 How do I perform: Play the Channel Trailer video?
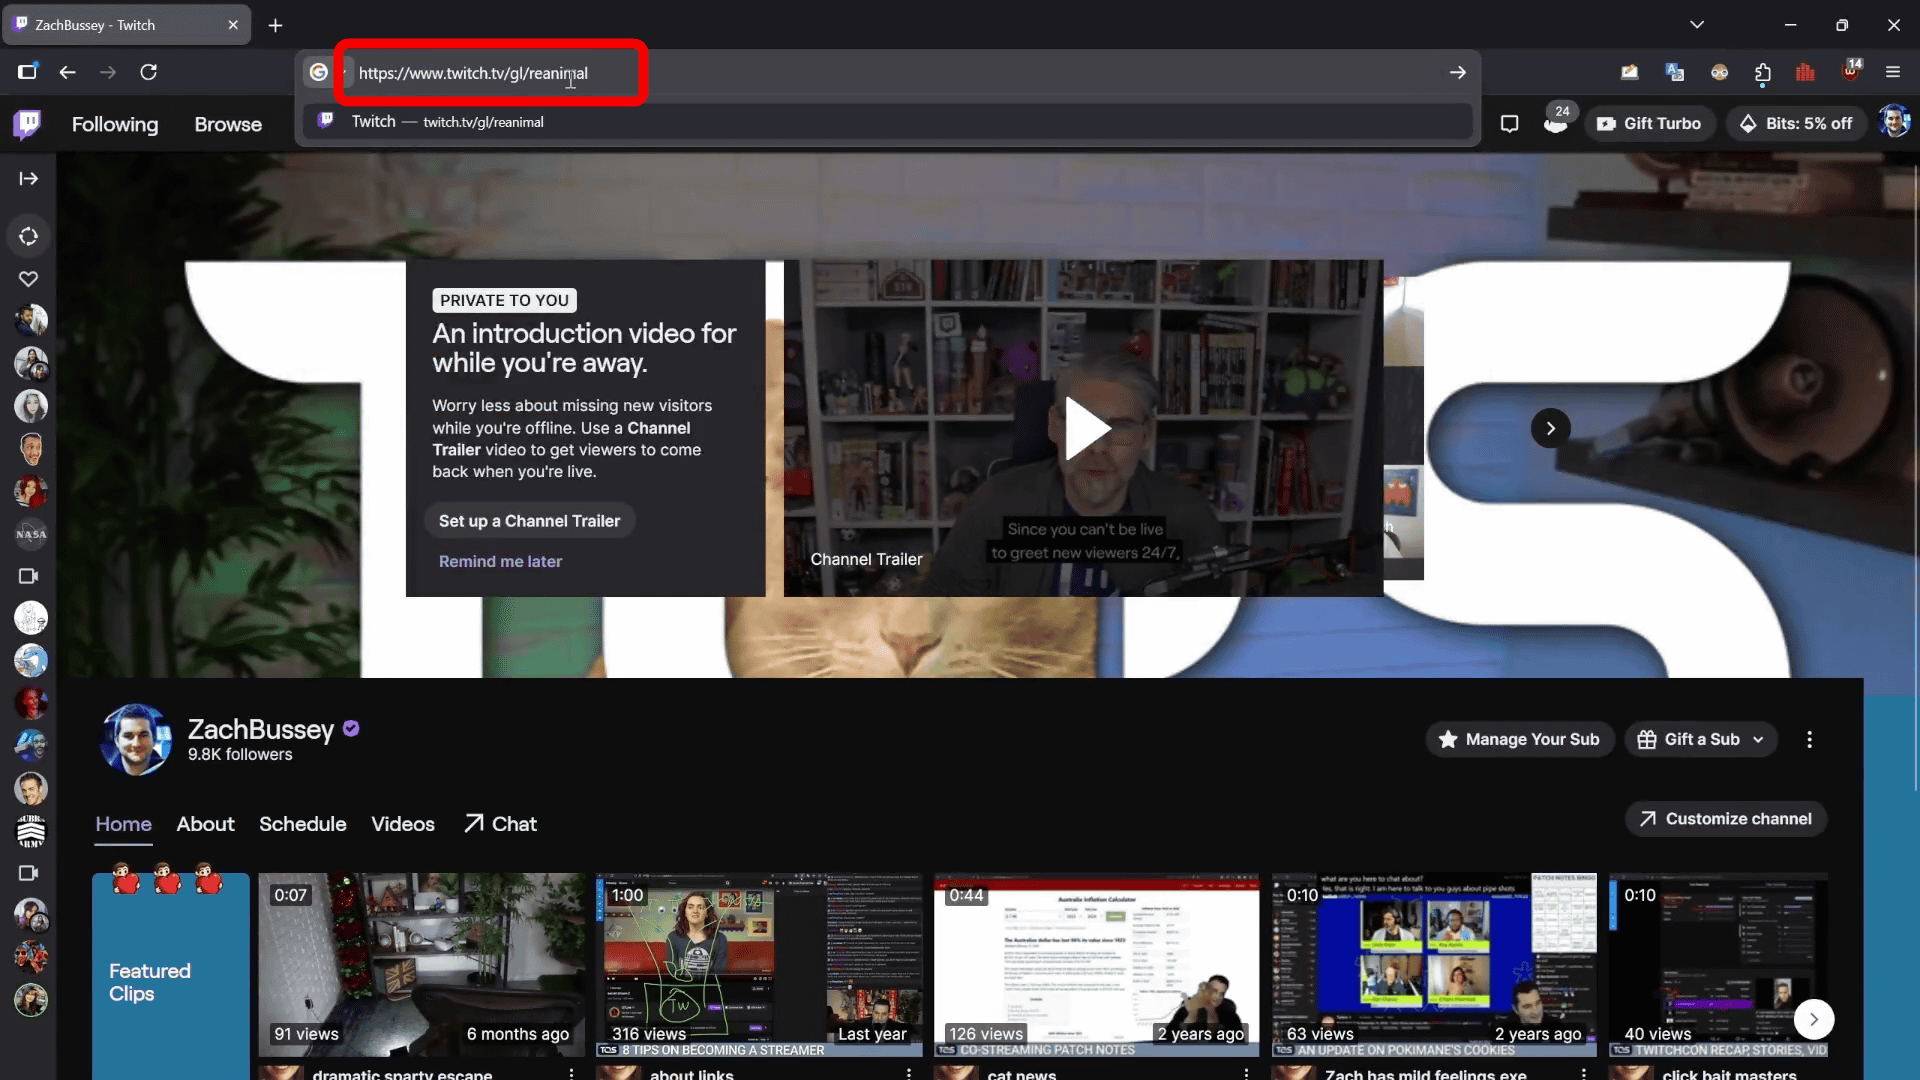point(1085,429)
